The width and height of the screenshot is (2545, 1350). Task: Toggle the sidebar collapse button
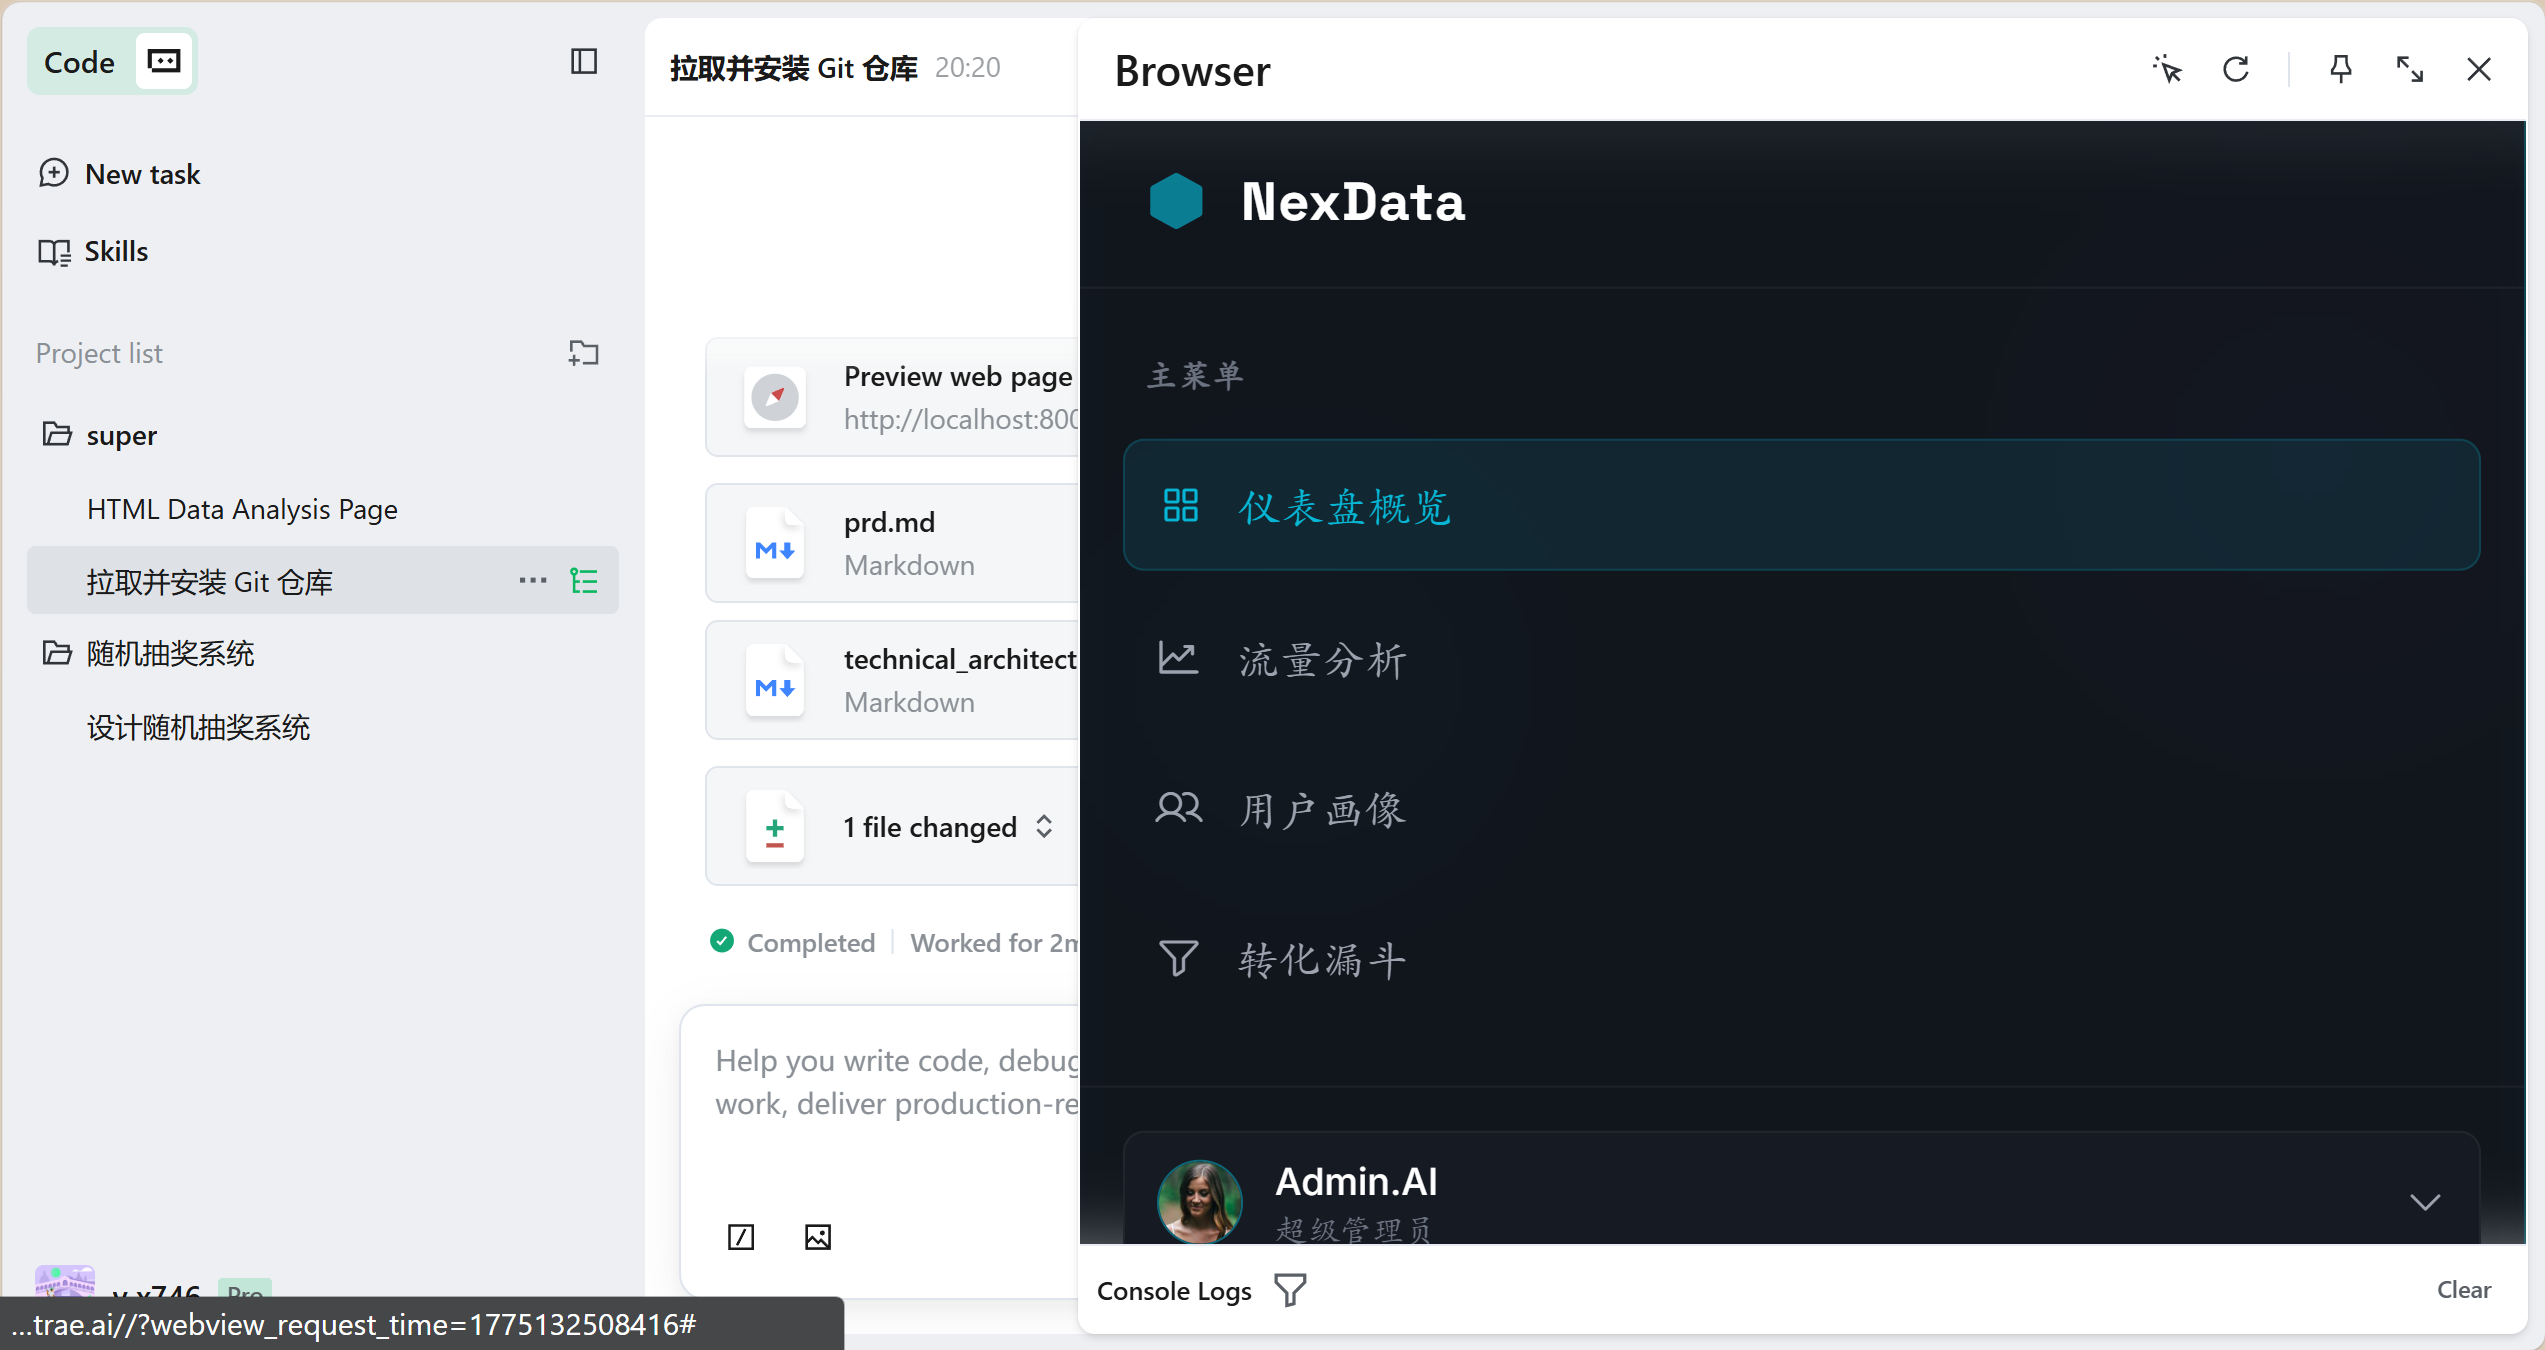tap(584, 62)
